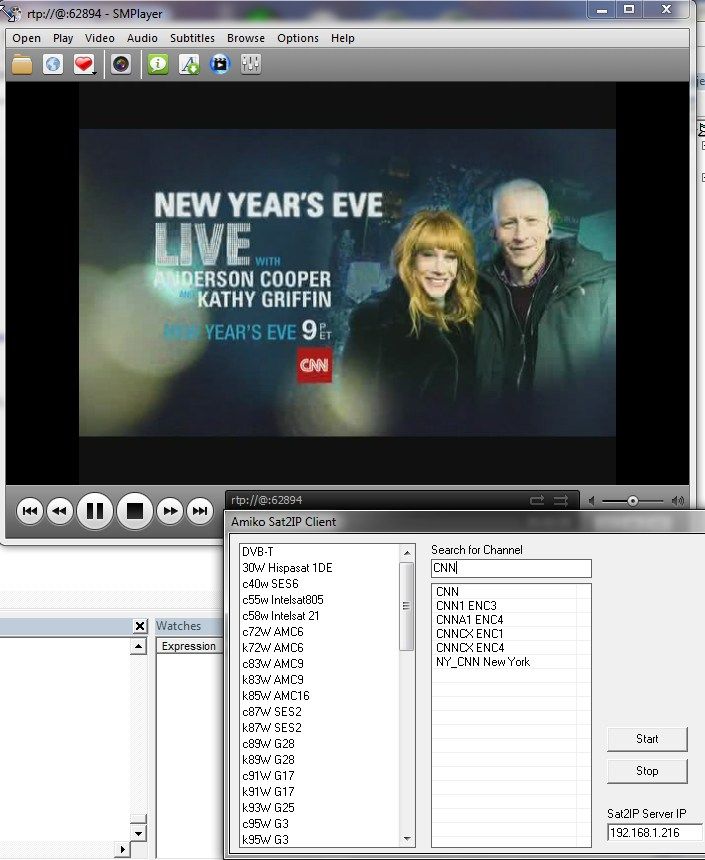Pause the SMPlayer playback
The height and width of the screenshot is (860, 705).
tap(95, 511)
